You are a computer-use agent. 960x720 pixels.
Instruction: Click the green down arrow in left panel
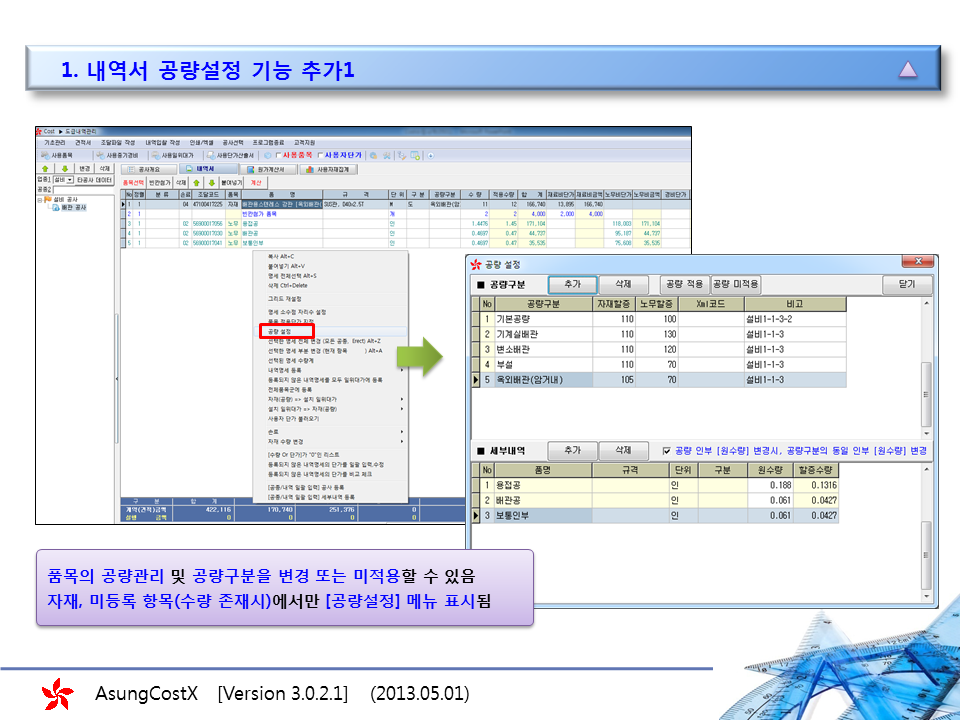[x=65, y=168]
